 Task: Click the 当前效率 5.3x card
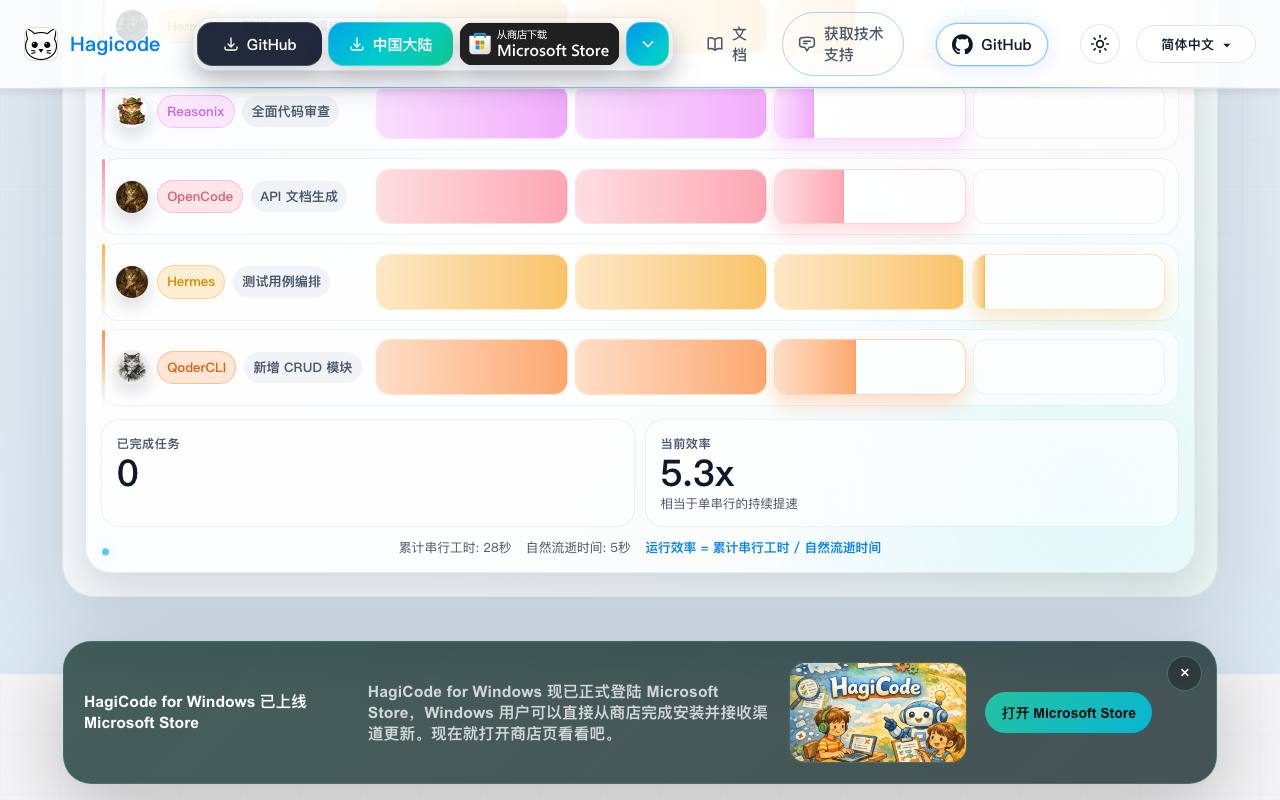[x=911, y=473]
